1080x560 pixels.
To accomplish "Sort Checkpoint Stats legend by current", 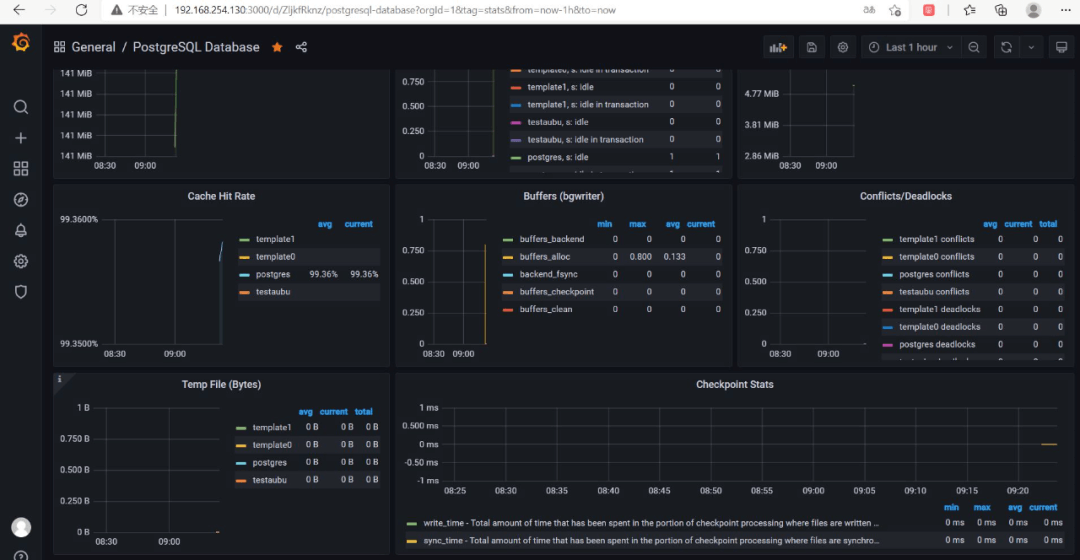I will click(x=1043, y=508).
